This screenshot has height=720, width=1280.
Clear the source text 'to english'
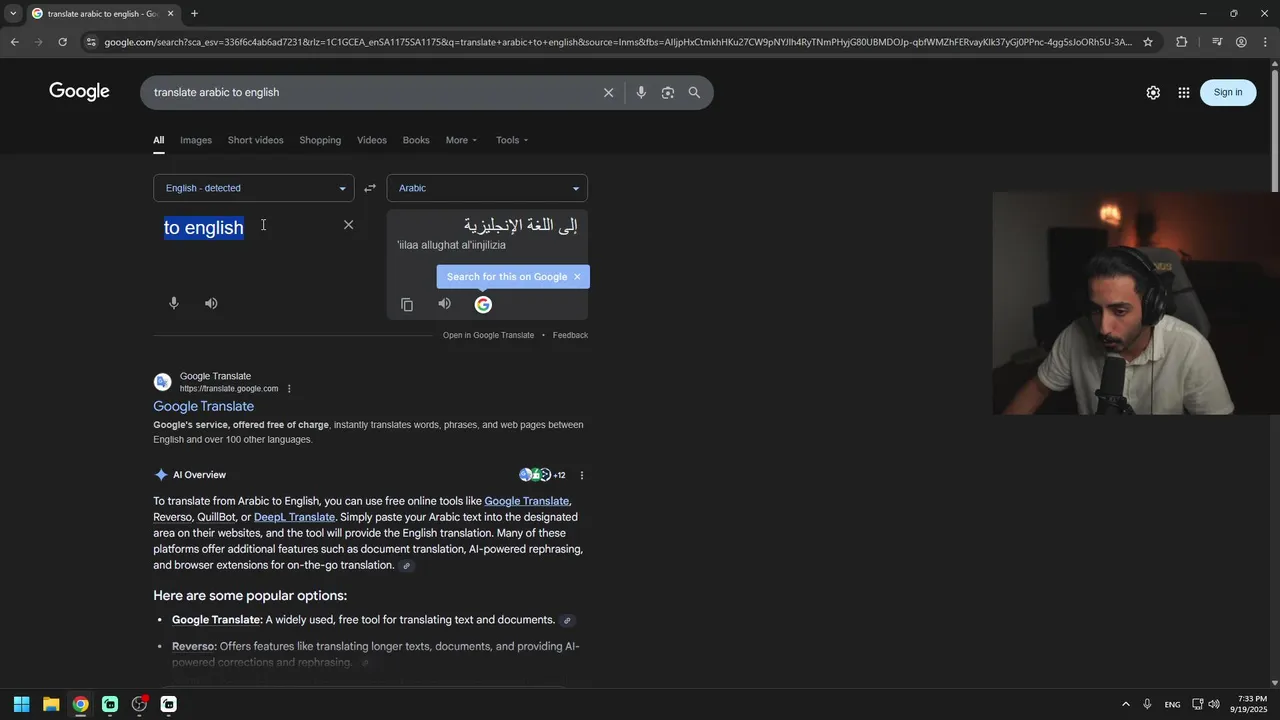[x=348, y=225]
